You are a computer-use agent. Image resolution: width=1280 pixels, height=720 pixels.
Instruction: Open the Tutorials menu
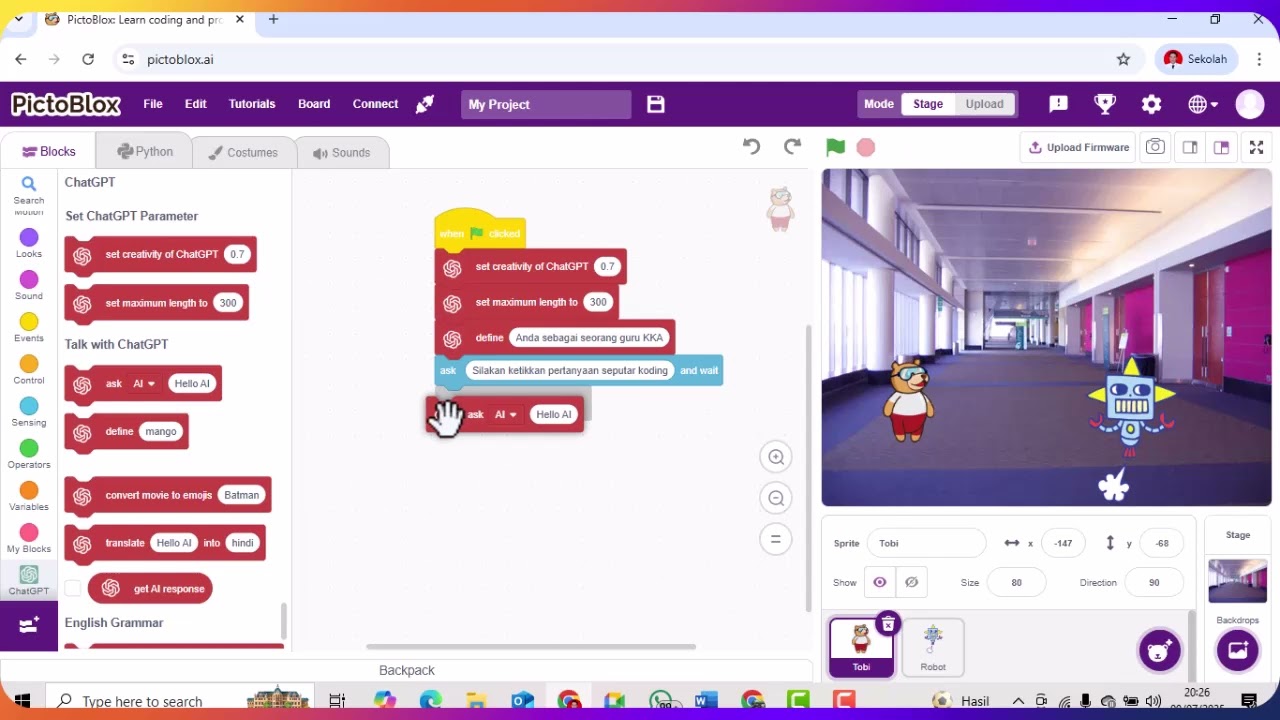tap(252, 104)
